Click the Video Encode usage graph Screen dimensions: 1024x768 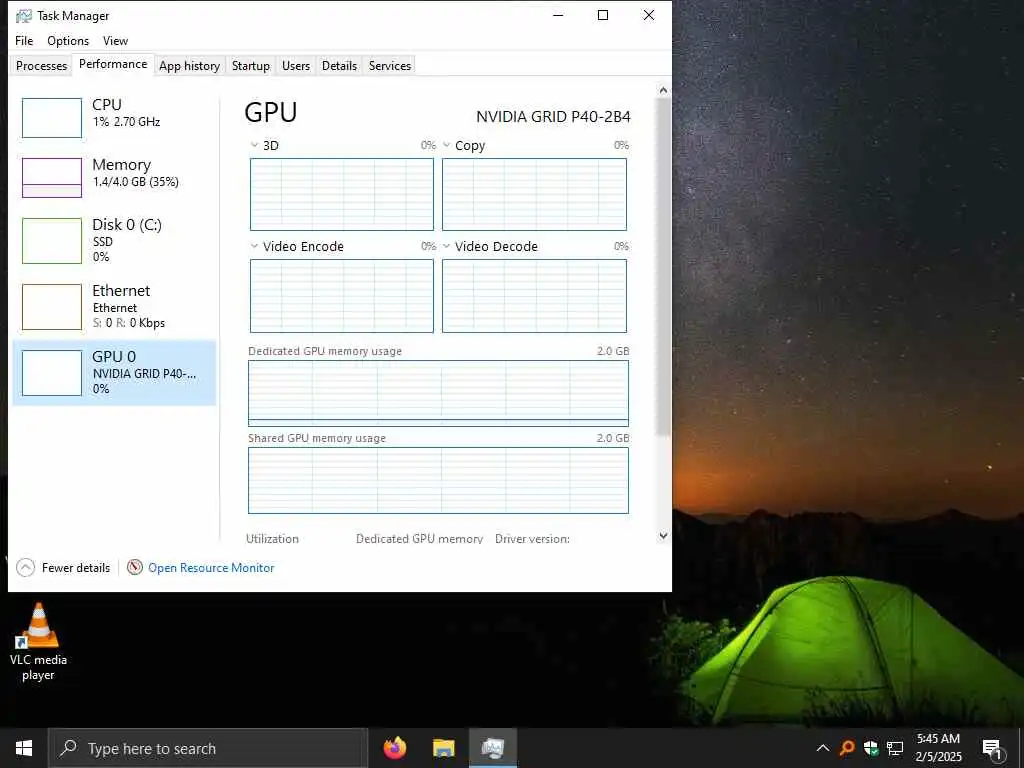click(x=342, y=296)
